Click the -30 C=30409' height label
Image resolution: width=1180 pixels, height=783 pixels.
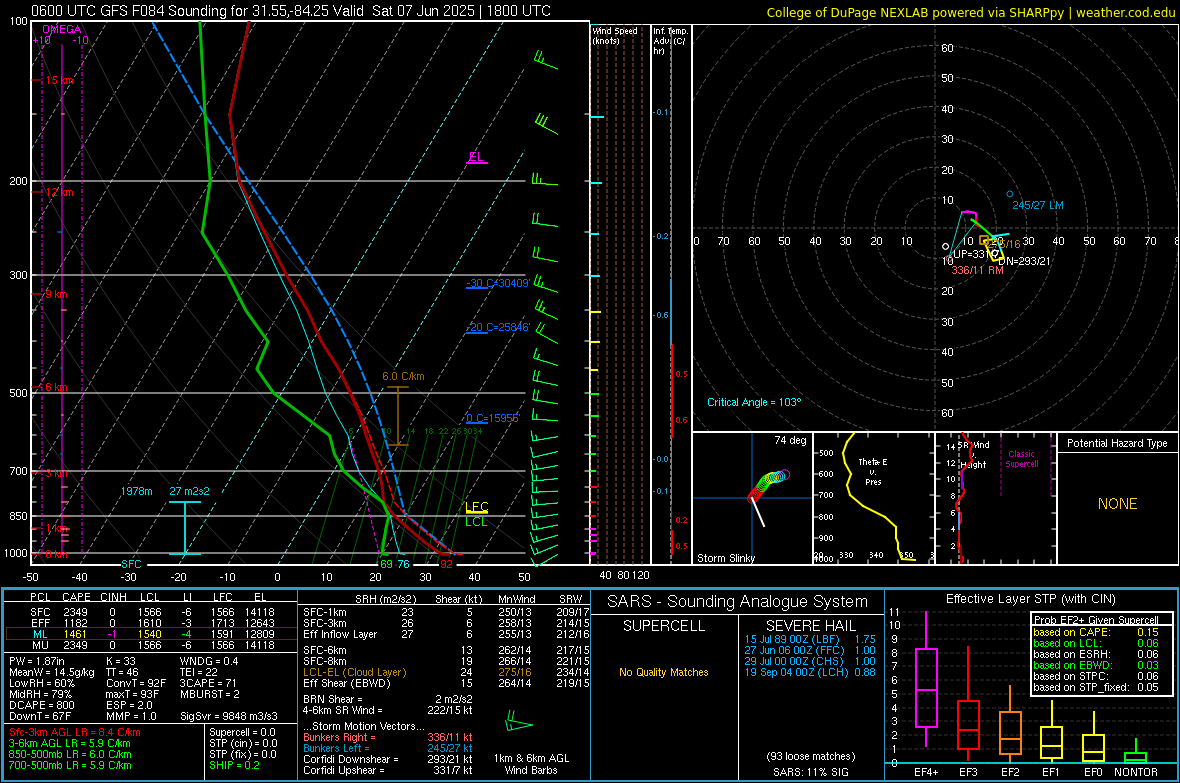[498, 283]
